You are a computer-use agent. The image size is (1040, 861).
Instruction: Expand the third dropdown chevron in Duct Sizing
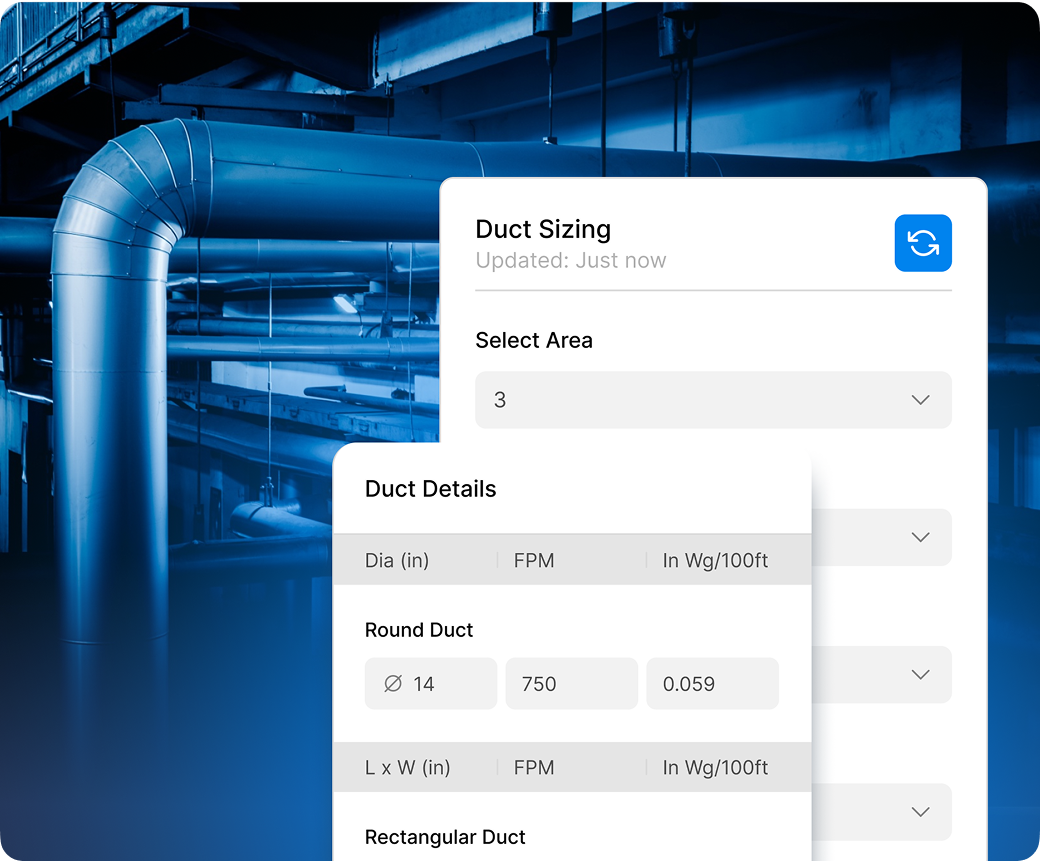pyautogui.click(x=920, y=674)
